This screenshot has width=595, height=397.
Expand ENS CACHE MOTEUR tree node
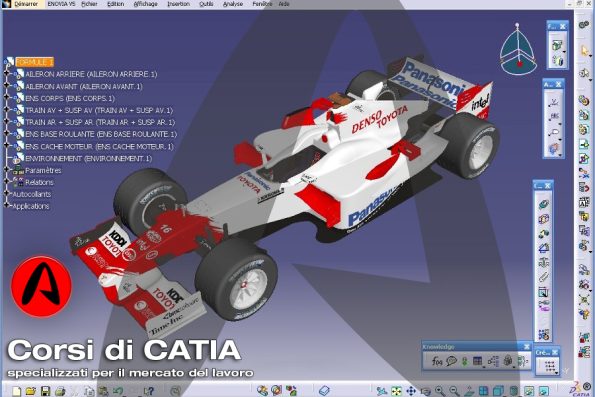coord(6,145)
